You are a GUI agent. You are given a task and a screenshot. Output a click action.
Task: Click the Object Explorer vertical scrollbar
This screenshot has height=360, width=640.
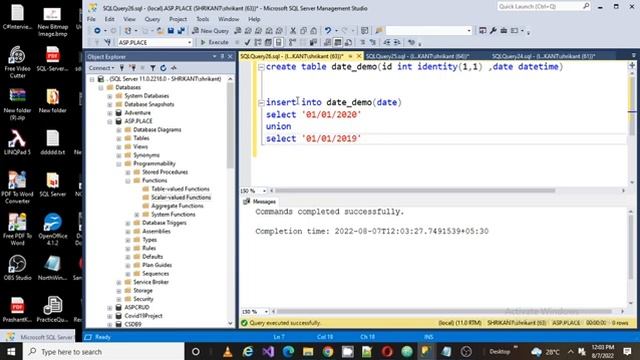pos(230,127)
